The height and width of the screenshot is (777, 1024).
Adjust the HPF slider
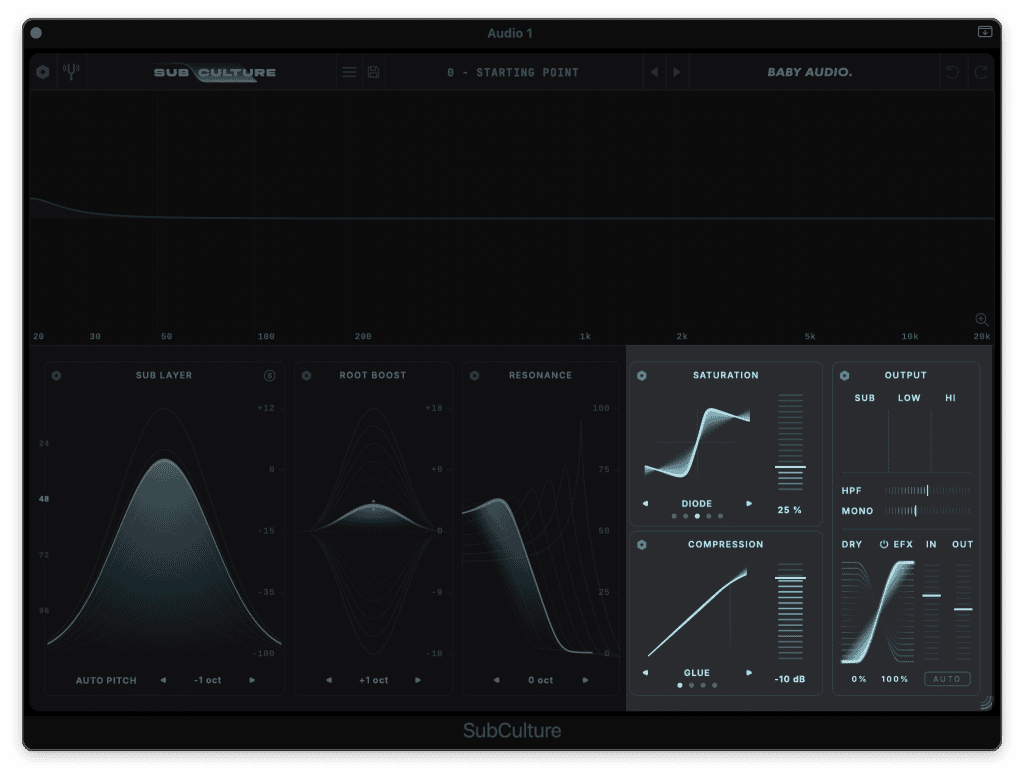tap(927, 490)
